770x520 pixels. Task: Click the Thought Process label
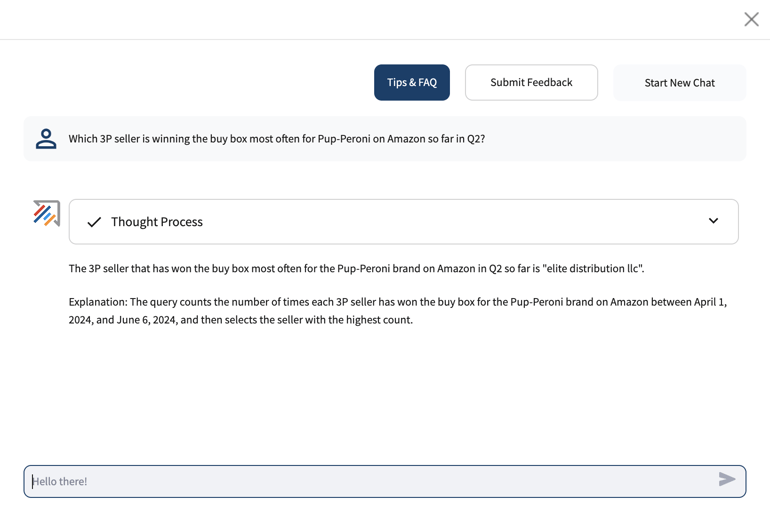coord(157,222)
